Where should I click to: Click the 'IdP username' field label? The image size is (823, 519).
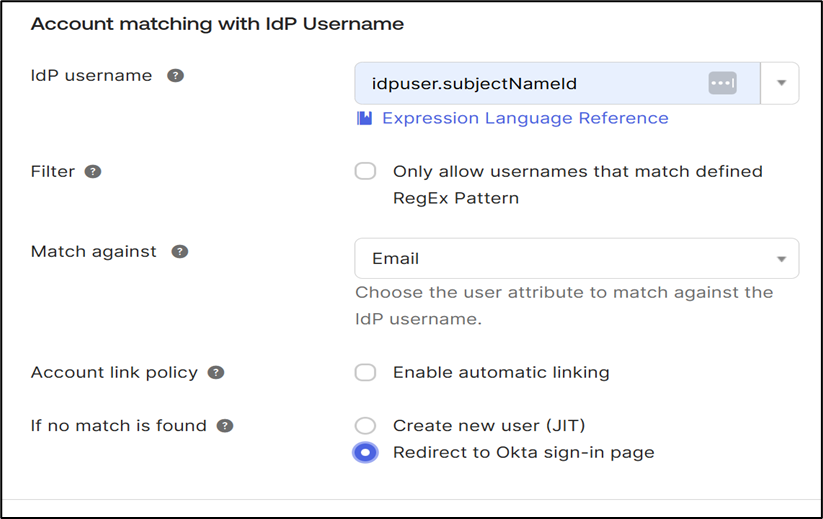point(92,76)
